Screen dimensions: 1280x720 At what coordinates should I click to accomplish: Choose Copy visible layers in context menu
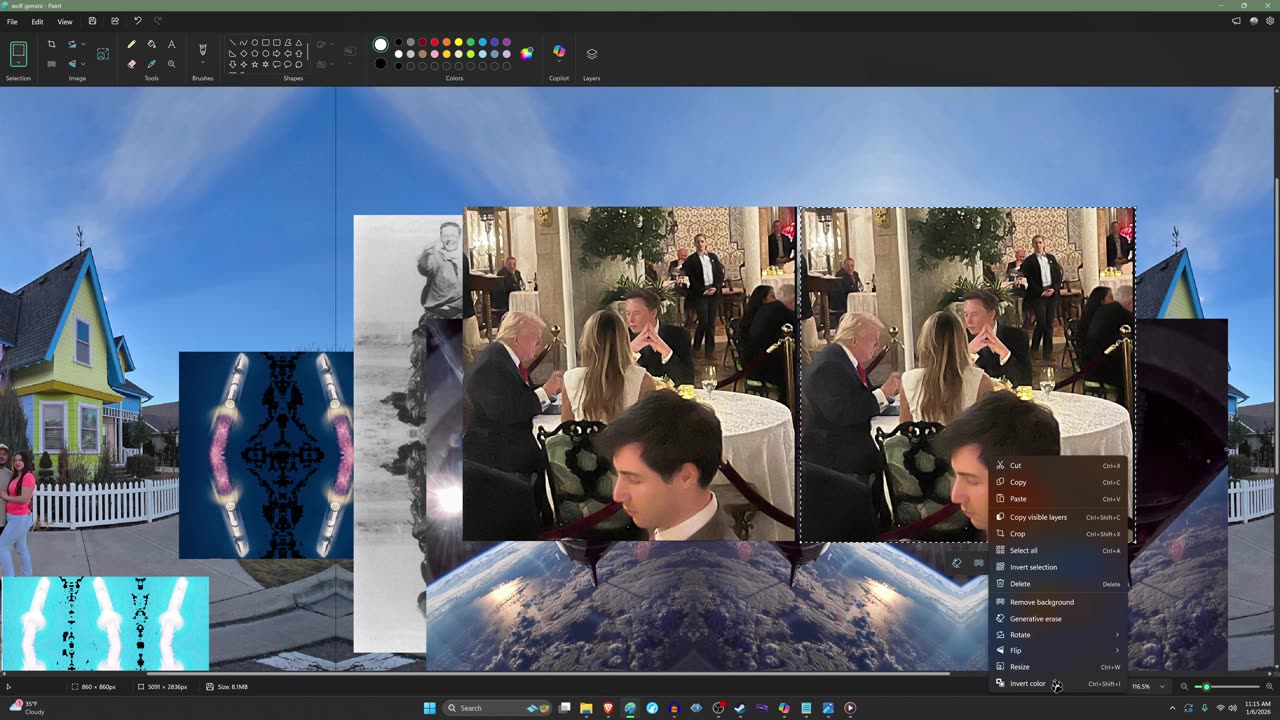[1058, 517]
